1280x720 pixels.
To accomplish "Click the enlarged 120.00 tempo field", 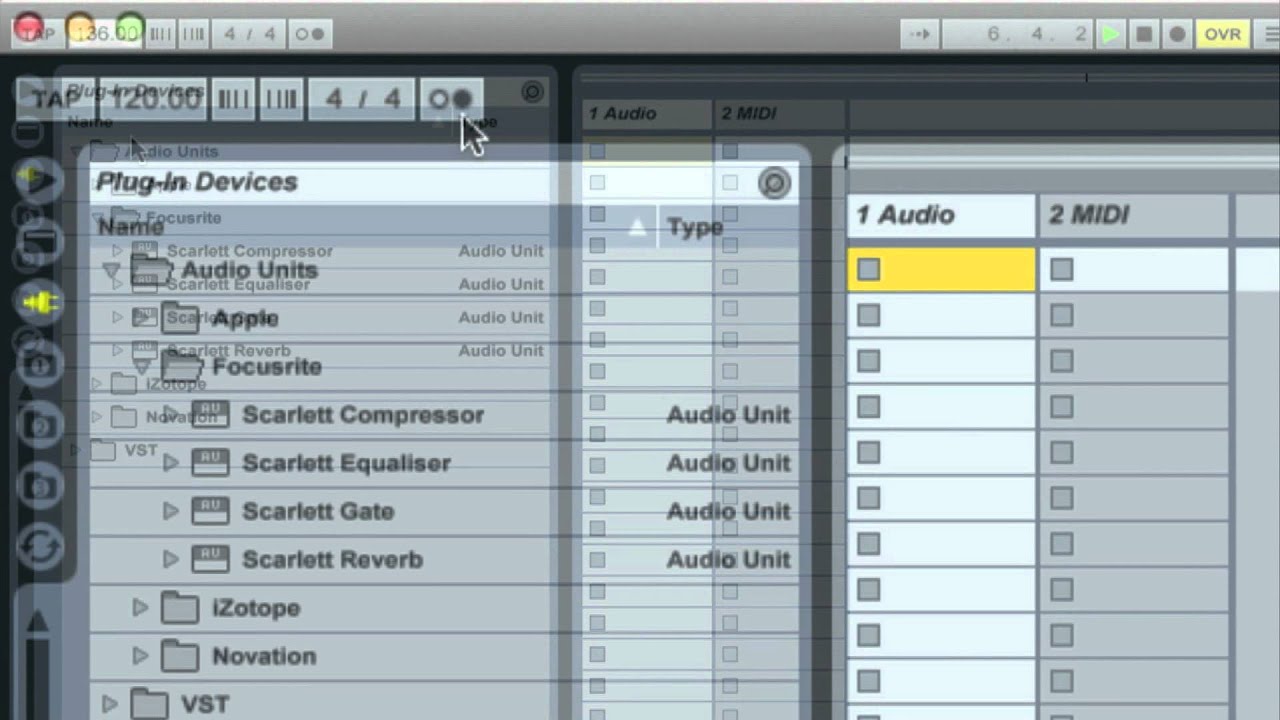I will pos(153,99).
